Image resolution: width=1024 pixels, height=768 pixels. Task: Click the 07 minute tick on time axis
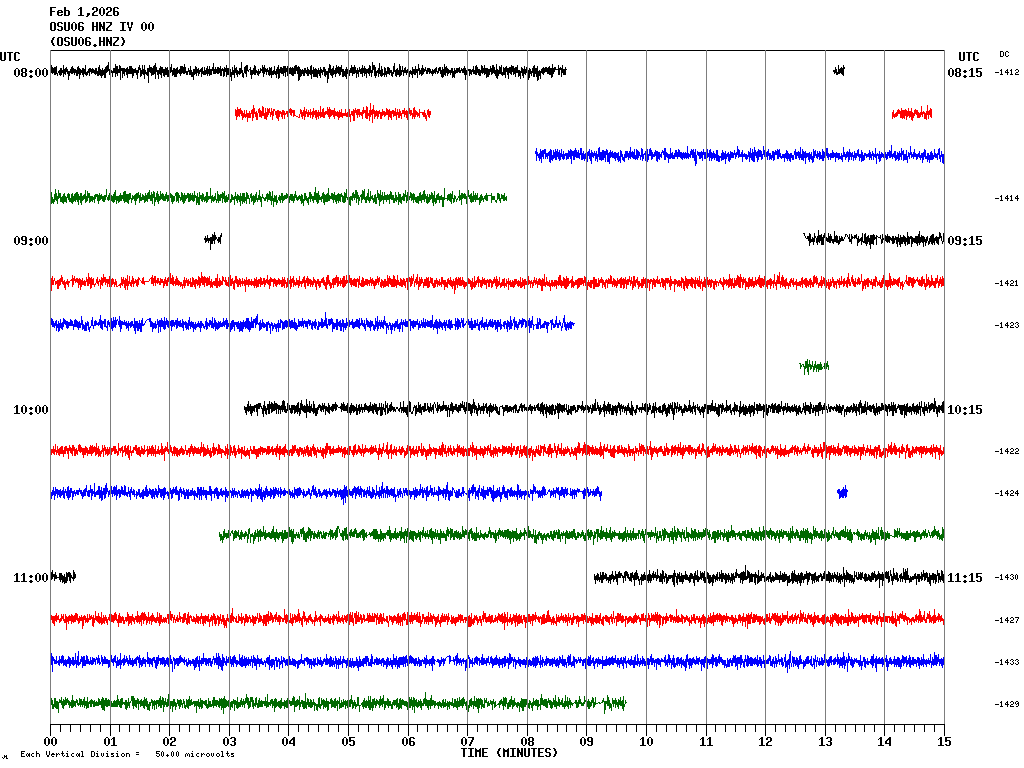467,742
